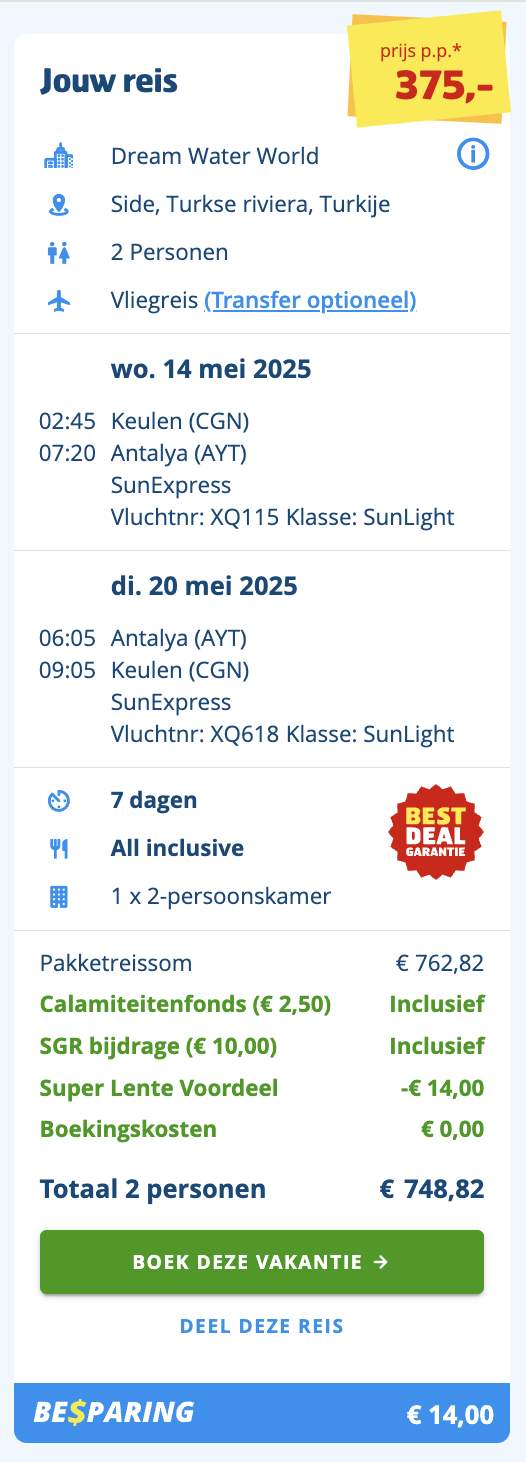Viewport: 526px width, 1462px height.
Task: Click the duration clock icon
Action: pos(59,800)
